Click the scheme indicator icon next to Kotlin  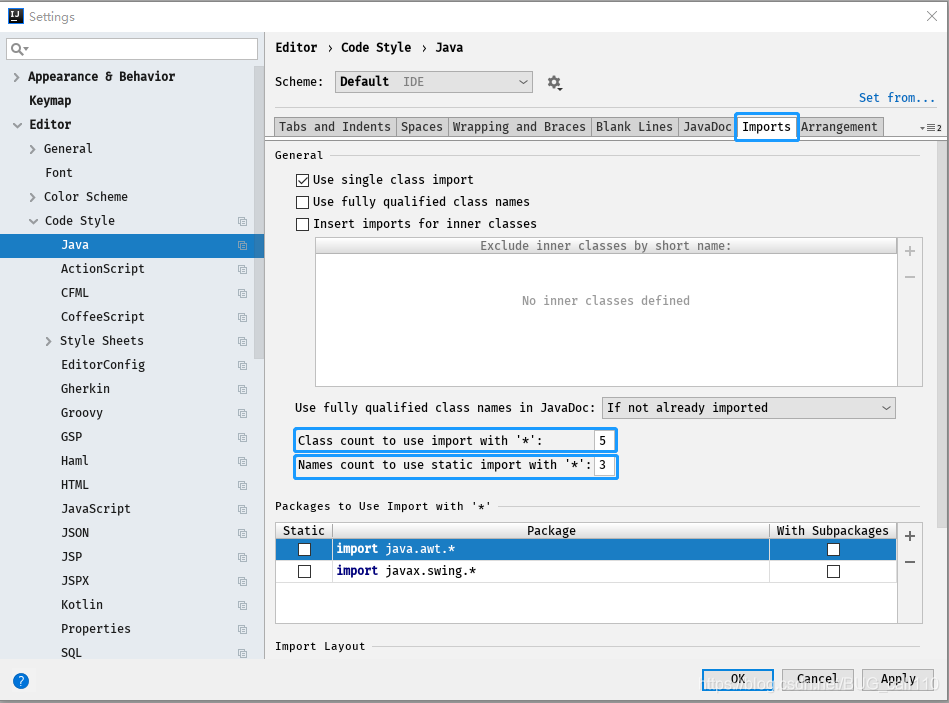[x=242, y=604]
